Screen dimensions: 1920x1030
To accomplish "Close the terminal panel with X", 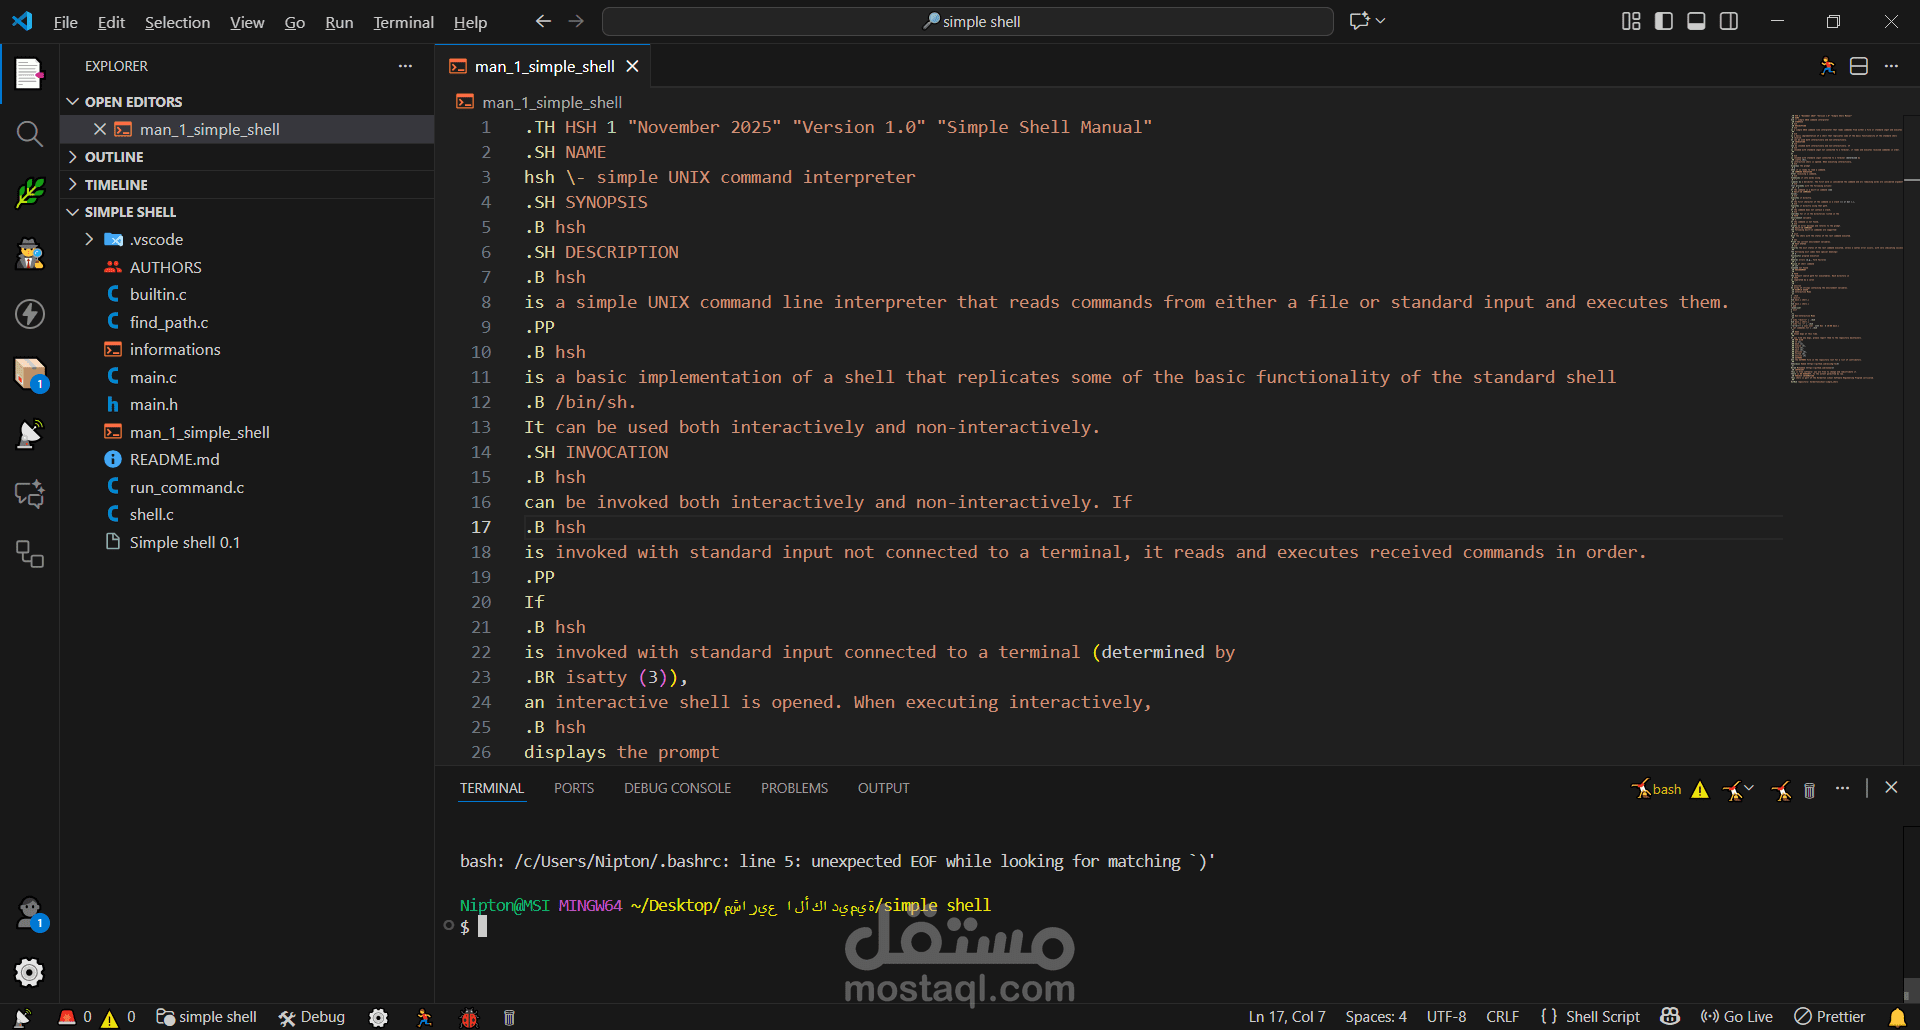I will pyautogui.click(x=1891, y=788).
